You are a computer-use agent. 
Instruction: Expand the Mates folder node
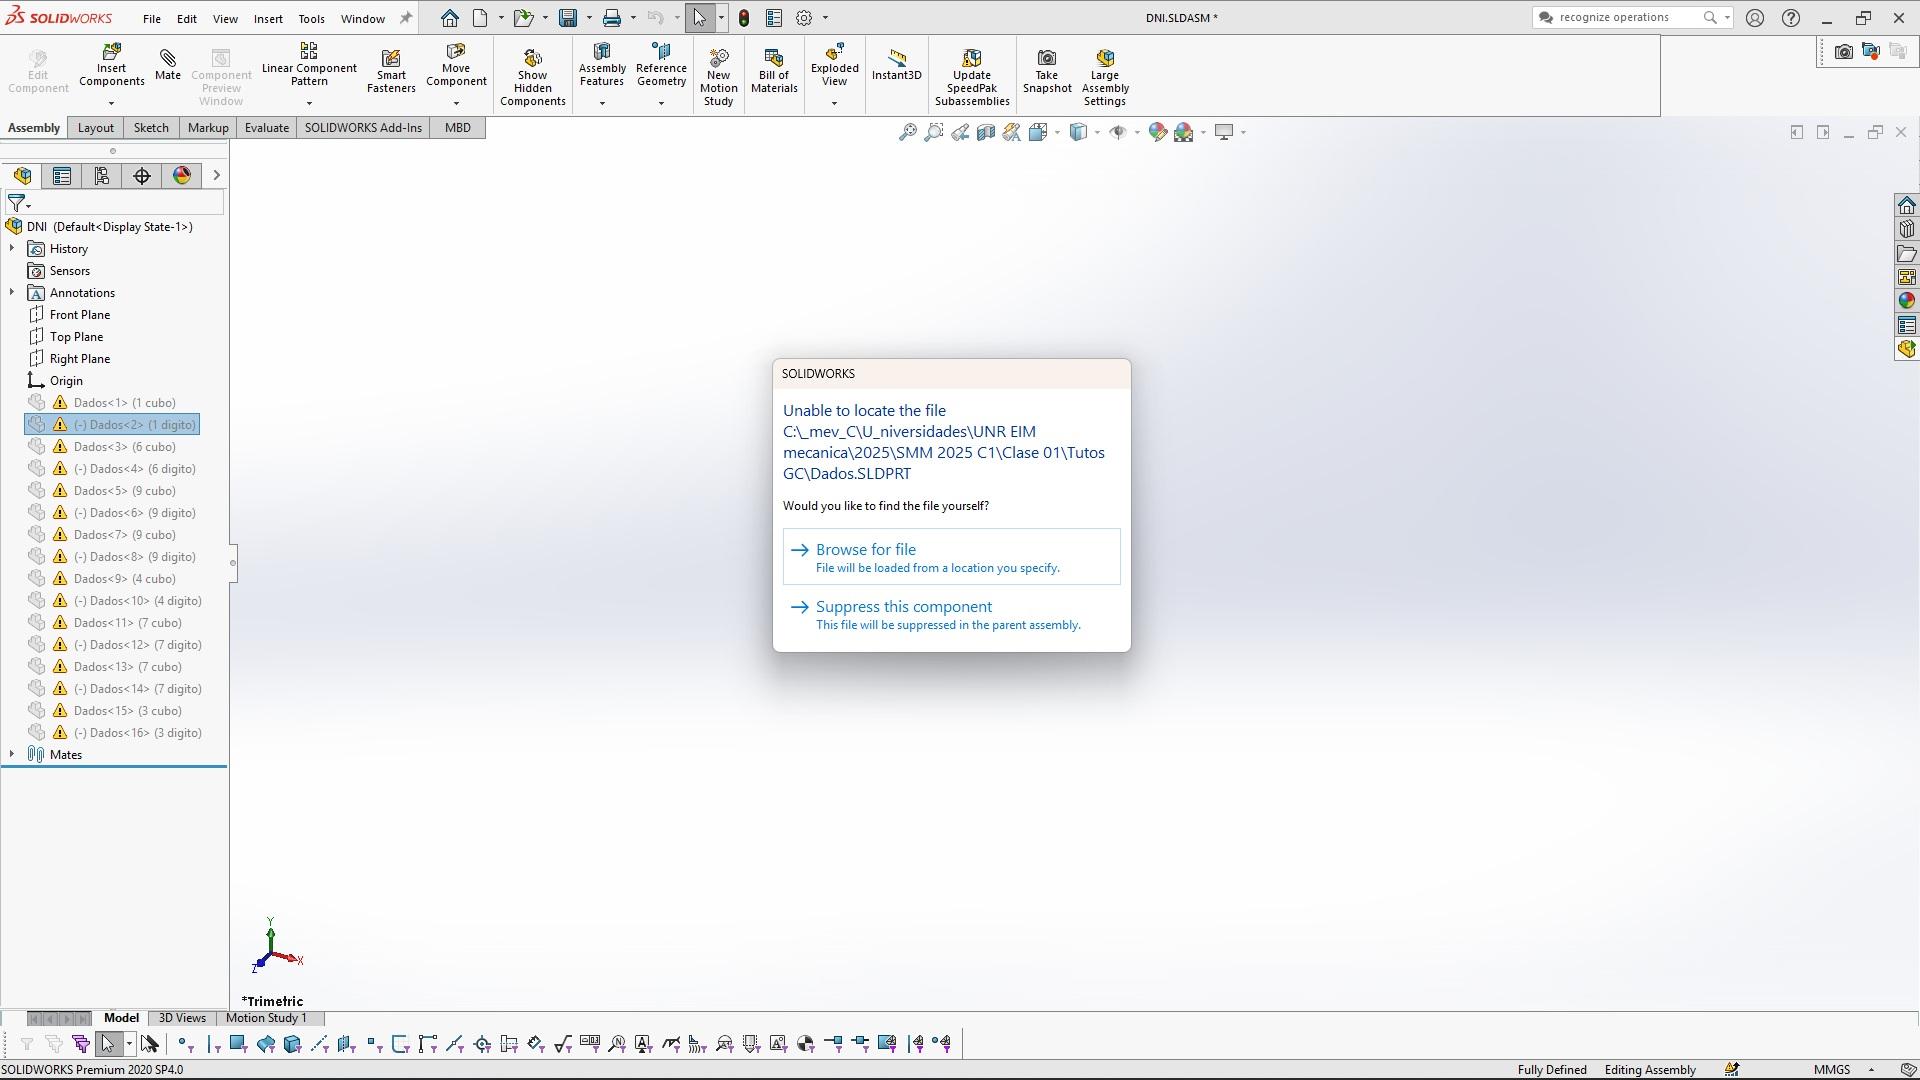point(12,755)
